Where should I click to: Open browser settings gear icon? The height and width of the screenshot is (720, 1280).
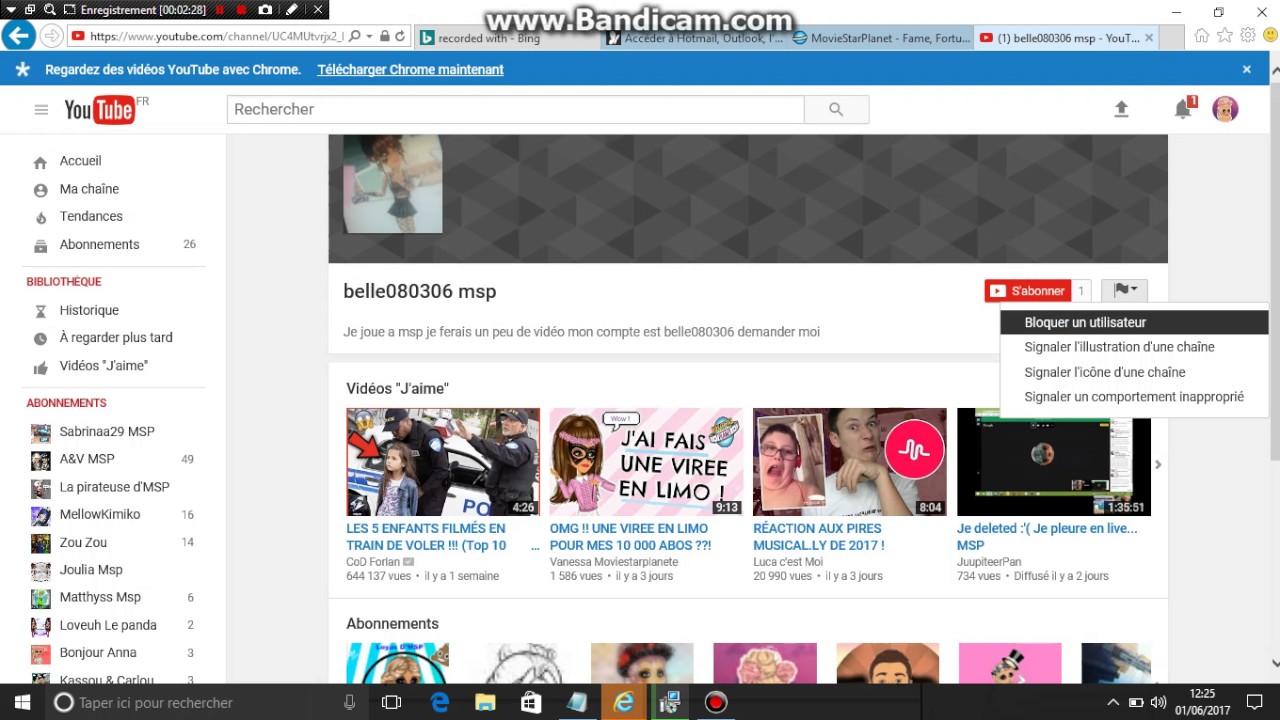pos(1248,36)
